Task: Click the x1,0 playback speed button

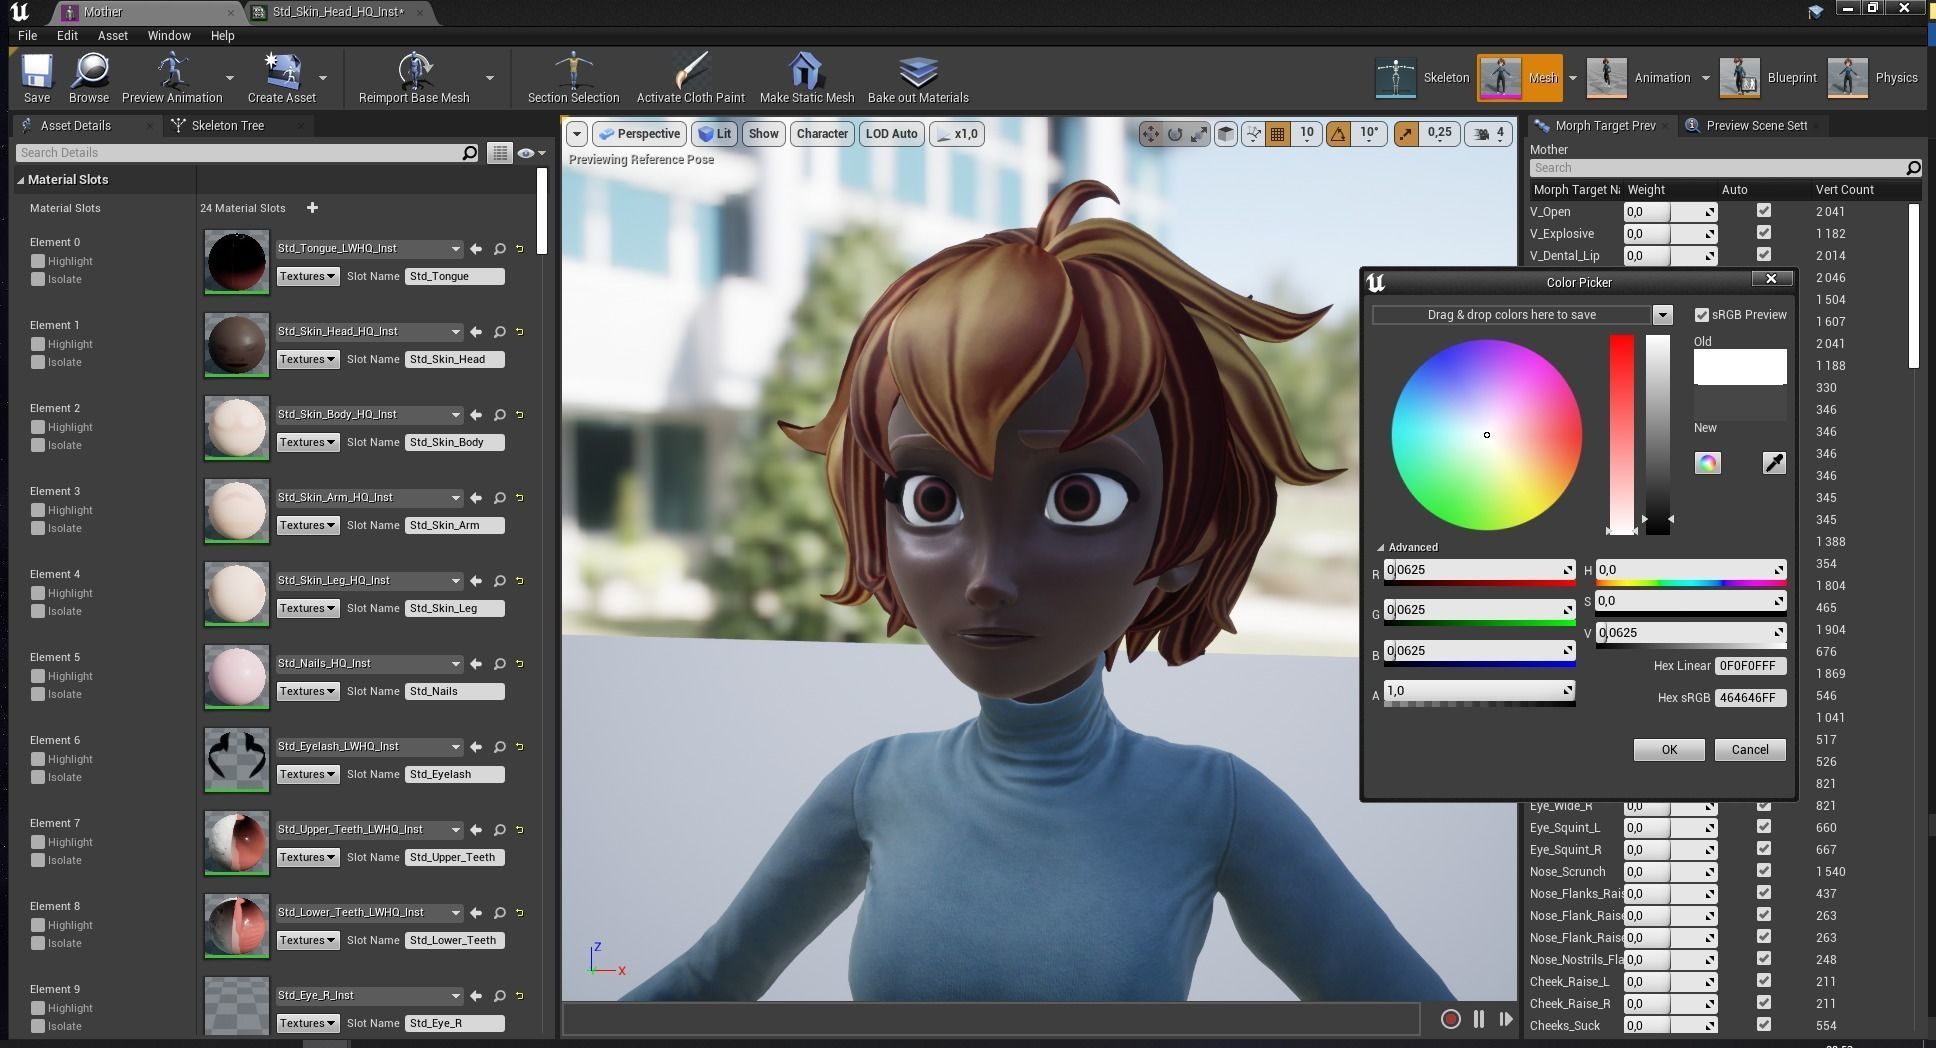Action: [957, 134]
